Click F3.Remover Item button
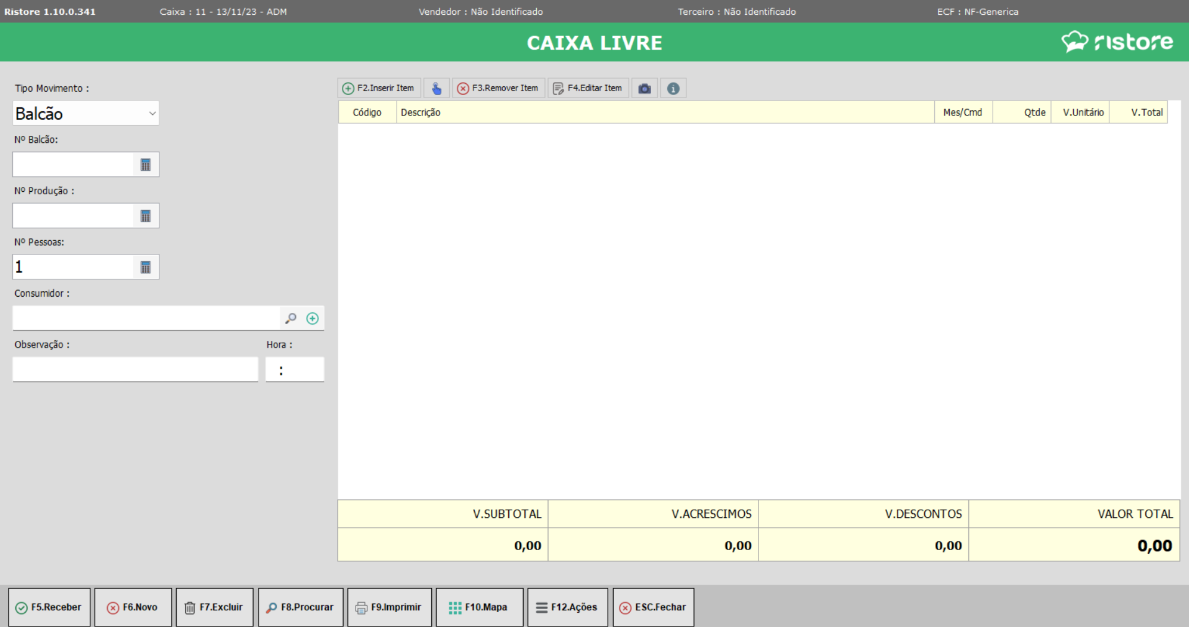Screen dimensions: 1189x627 [x=497, y=88]
